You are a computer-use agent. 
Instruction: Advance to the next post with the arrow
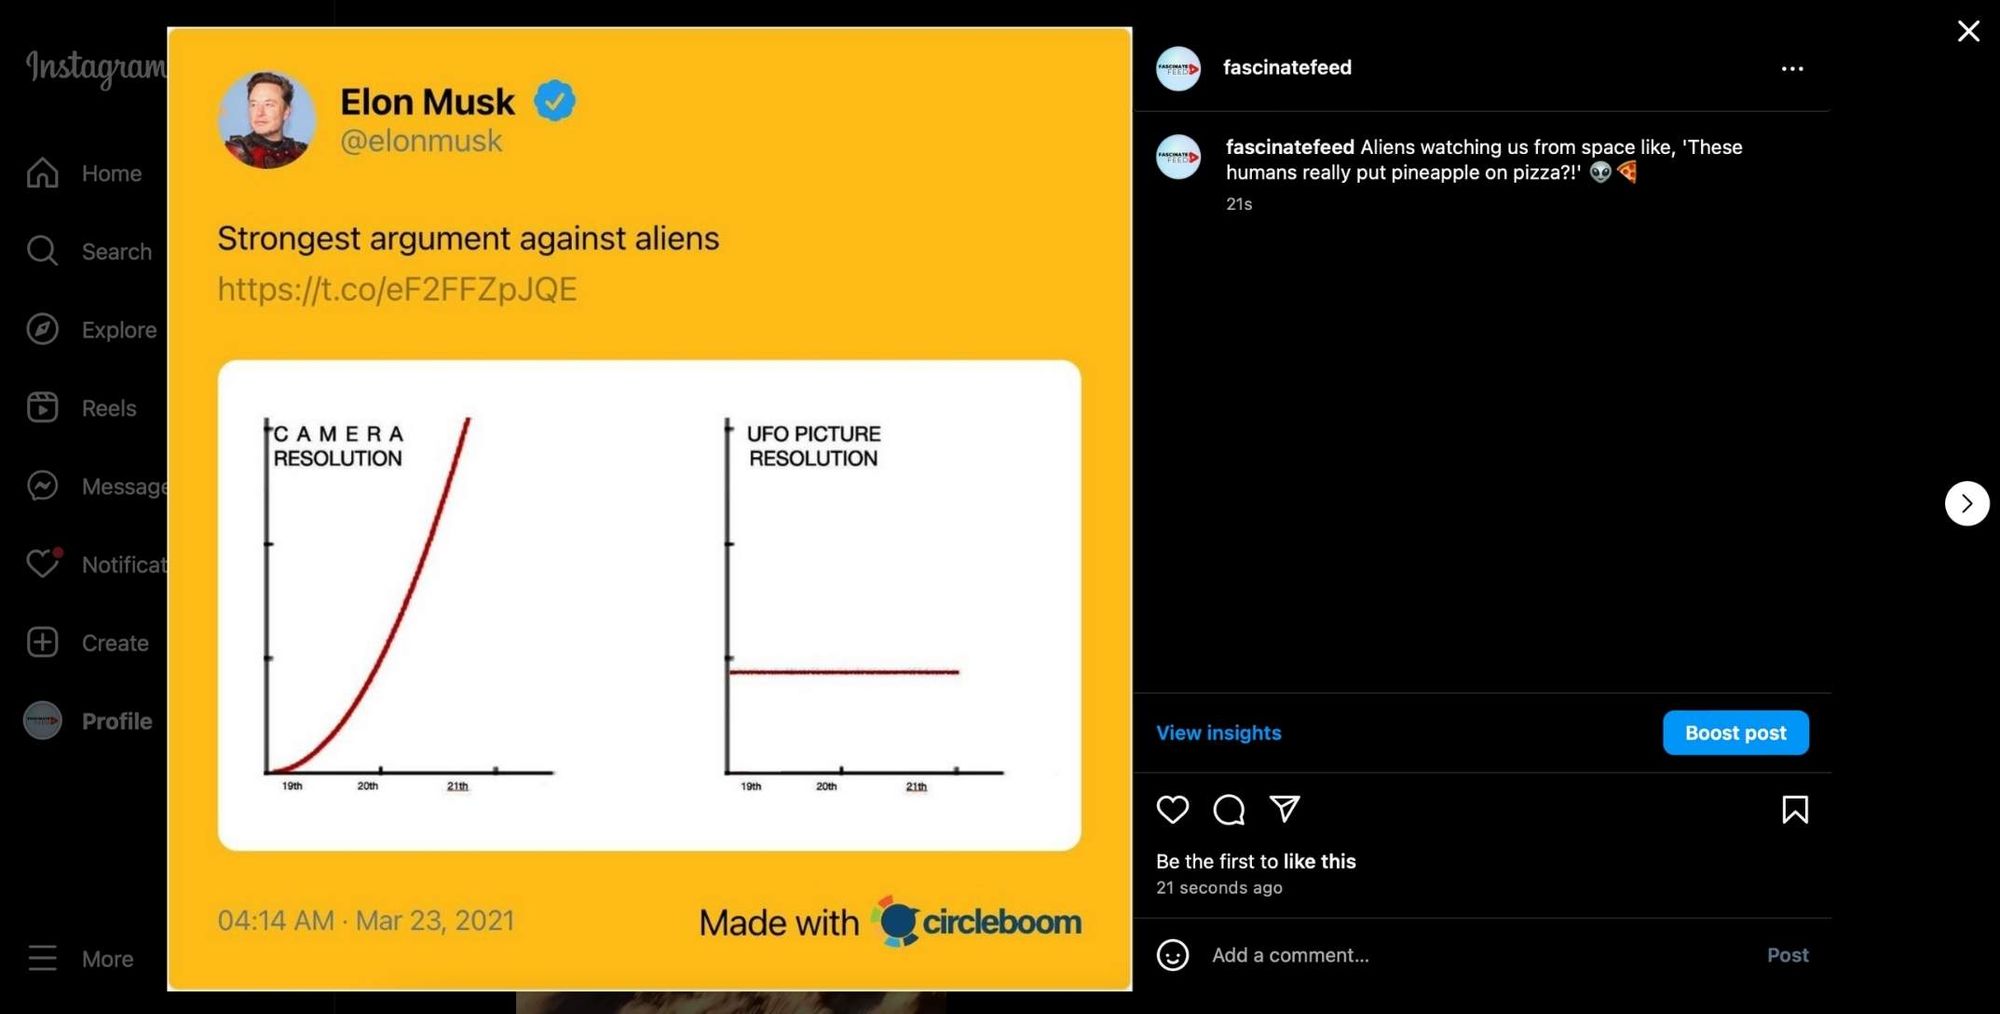[1967, 503]
